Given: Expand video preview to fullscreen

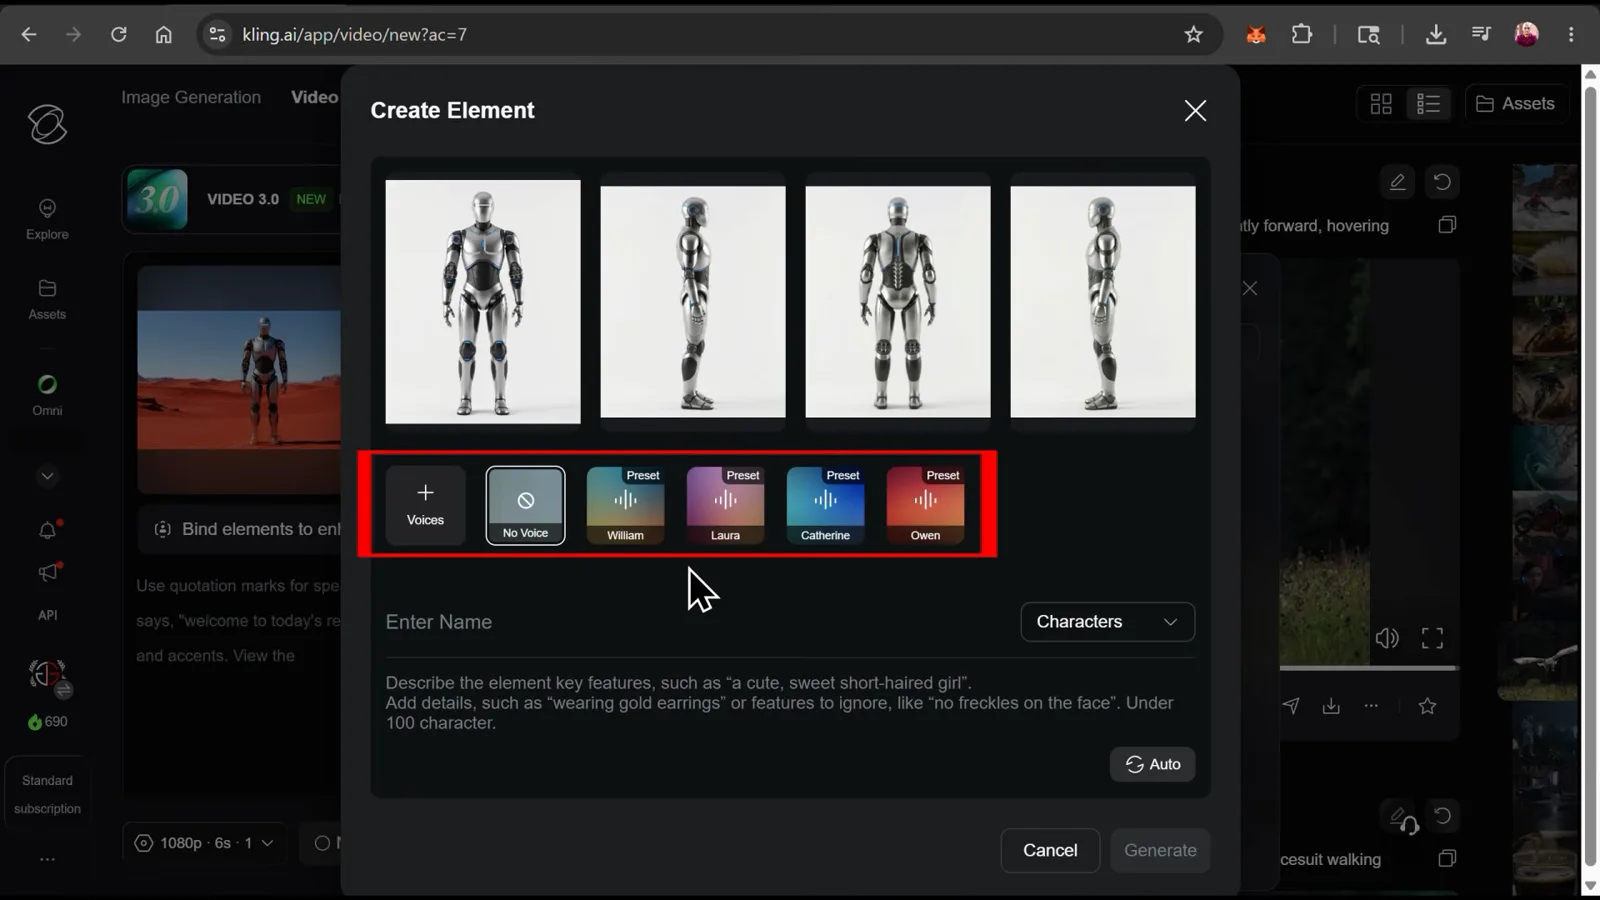Looking at the screenshot, I should (x=1432, y=638).
